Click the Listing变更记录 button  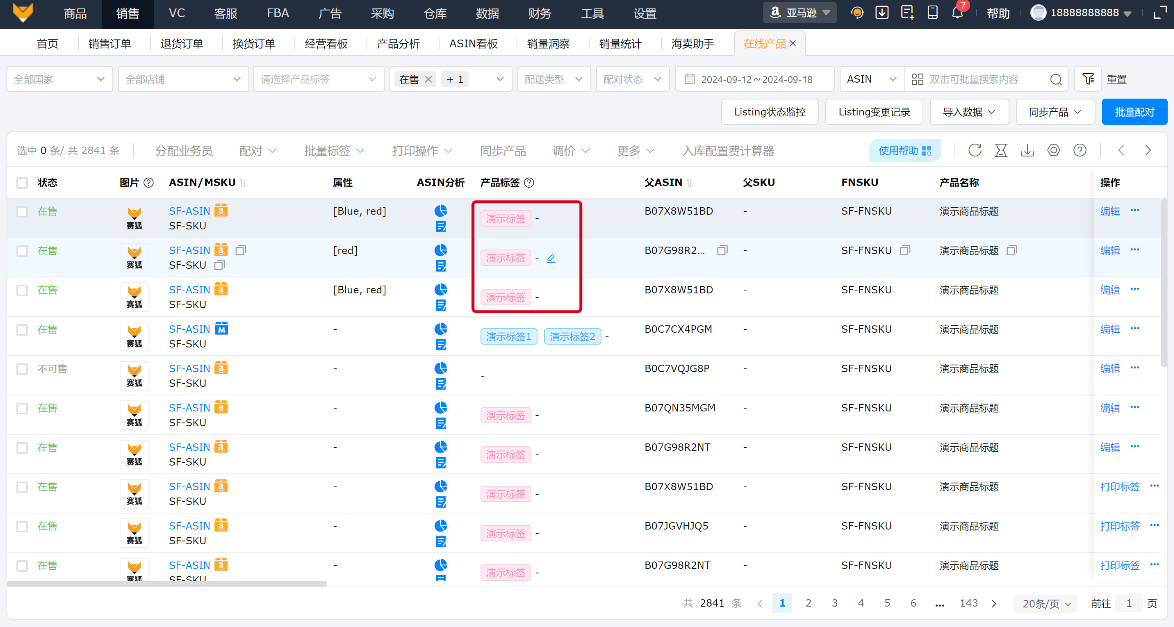tap(874, 112)
